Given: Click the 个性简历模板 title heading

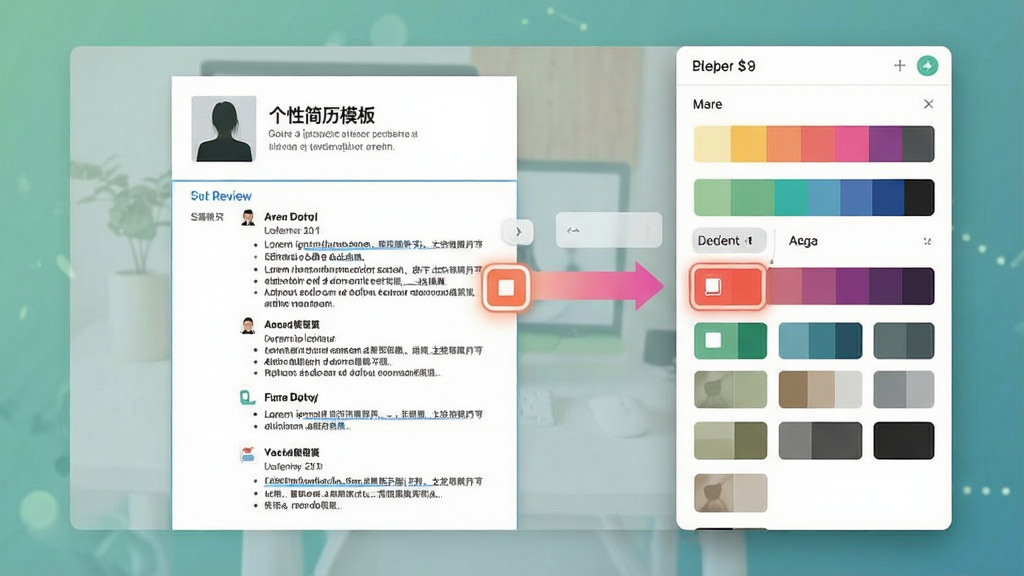Looking at the screenshot, I should coord(322,116).
